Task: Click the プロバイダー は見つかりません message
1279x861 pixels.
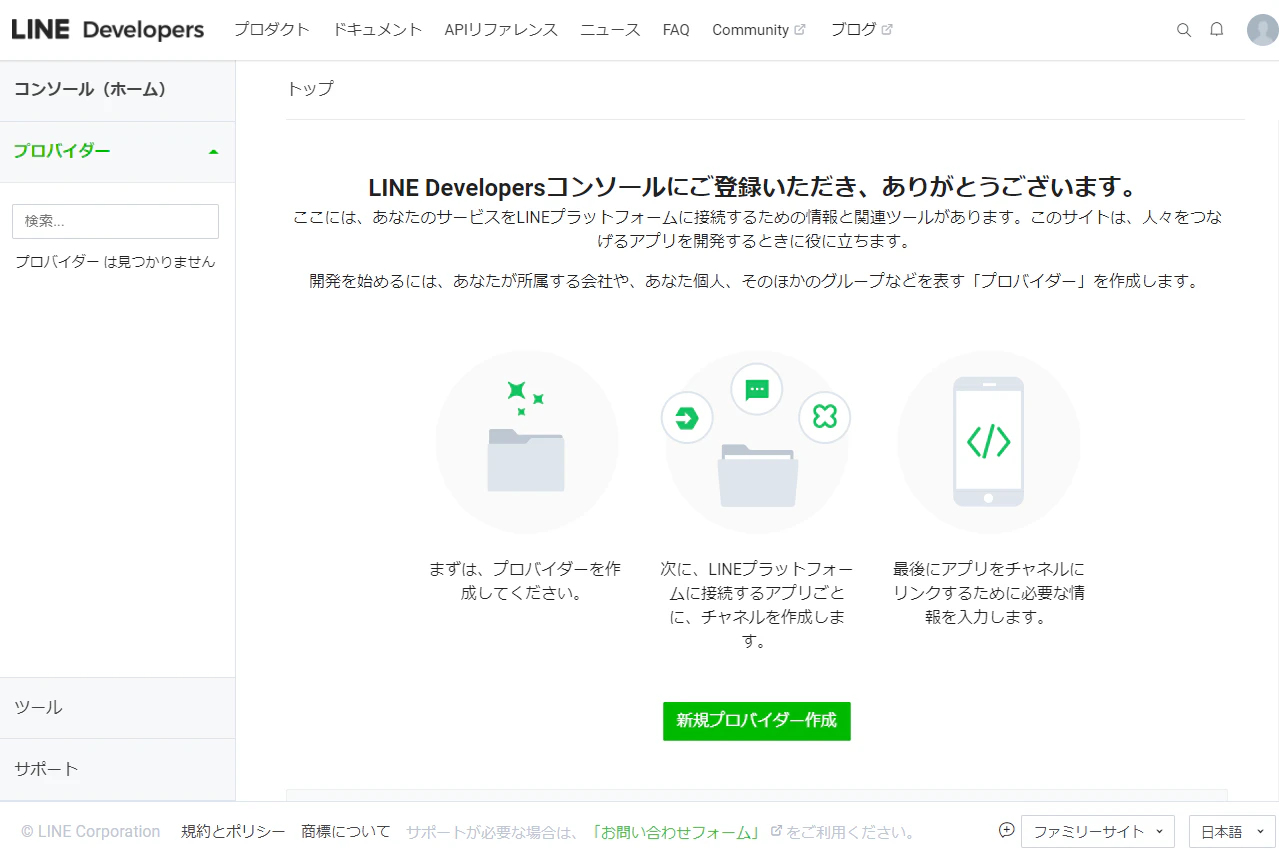Action: click(x=115, y=262)
